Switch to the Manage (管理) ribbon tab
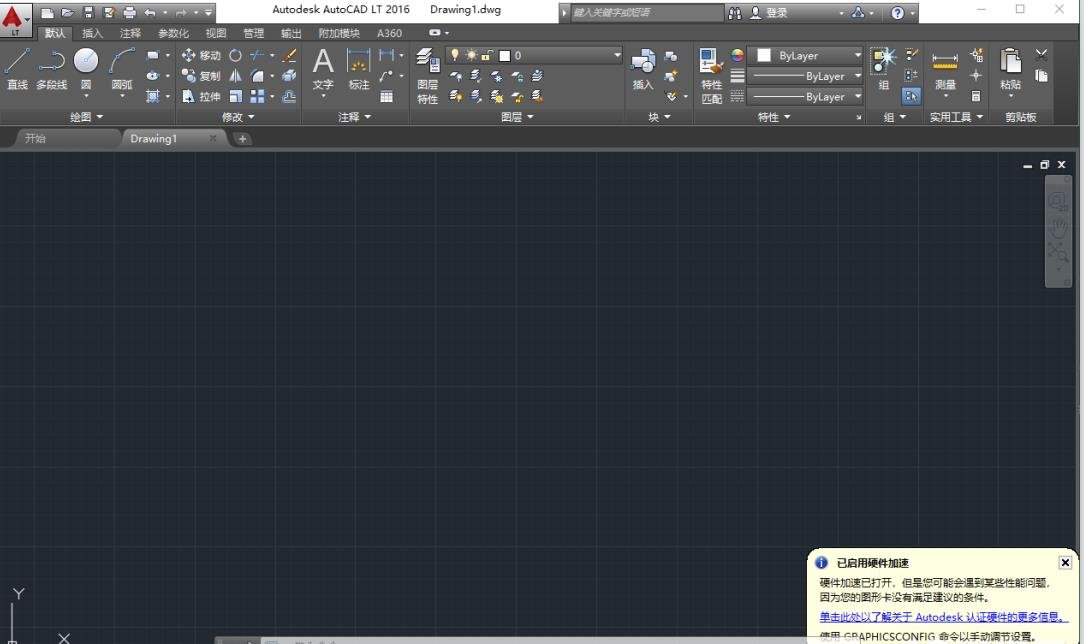The height and width of the screenshot is (644, 1084). 253,33
